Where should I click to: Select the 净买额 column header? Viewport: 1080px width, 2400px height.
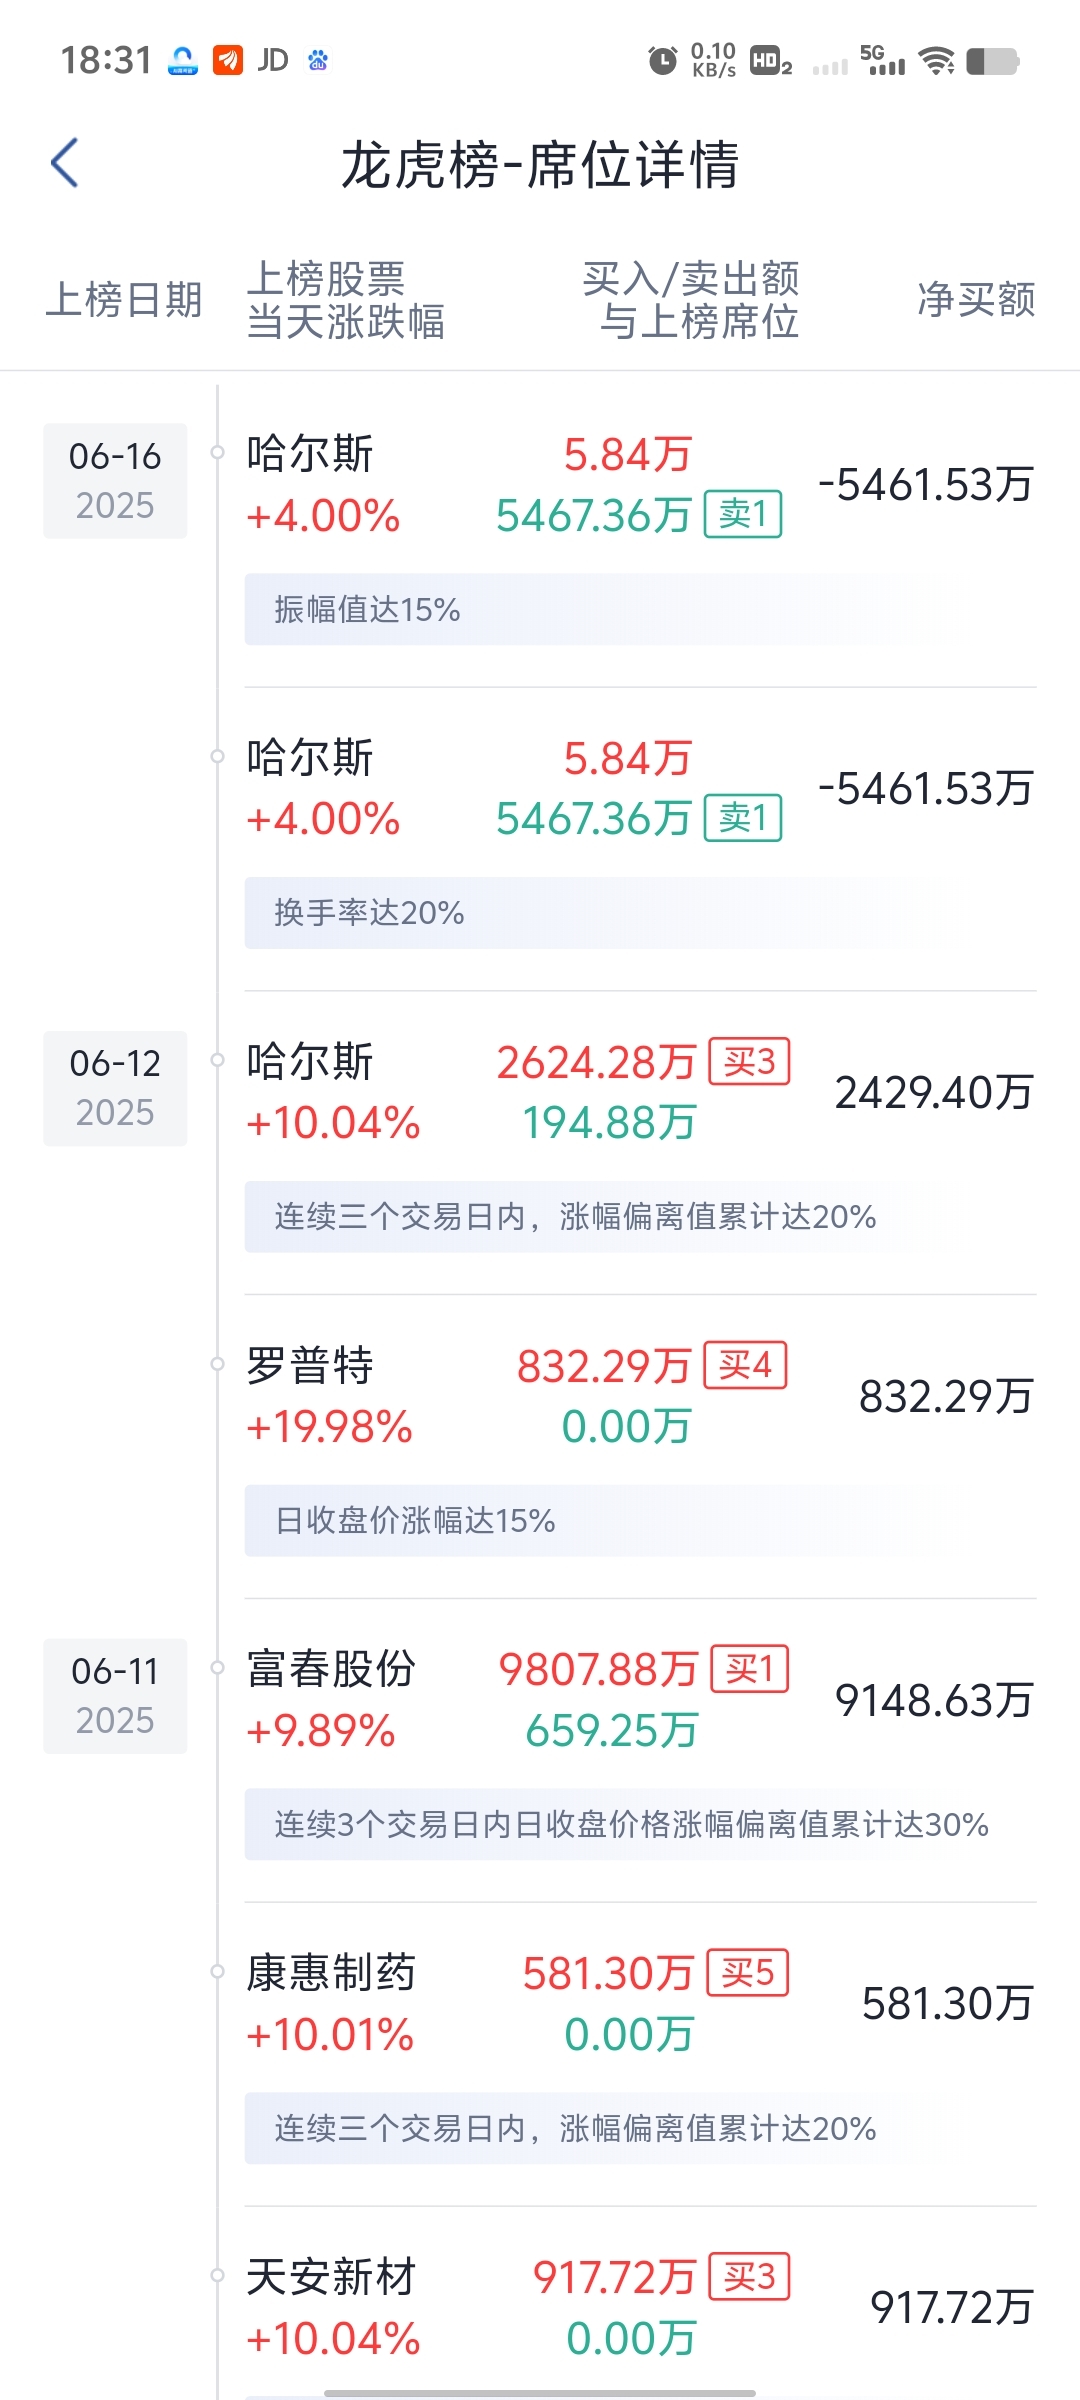pos(976,300)
